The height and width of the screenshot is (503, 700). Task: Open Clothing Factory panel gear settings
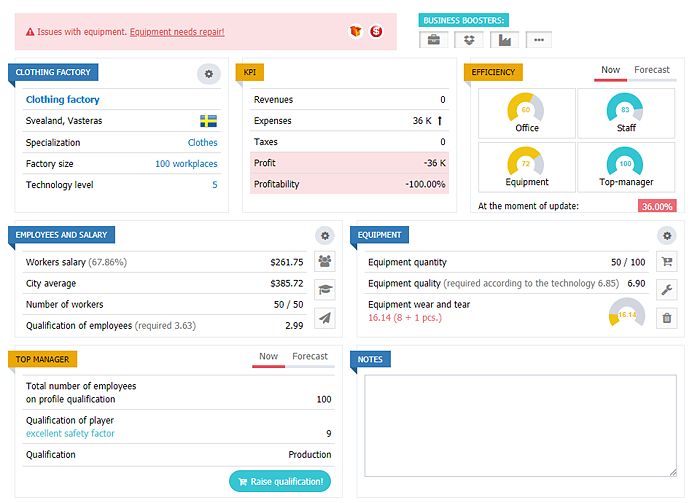208,73
